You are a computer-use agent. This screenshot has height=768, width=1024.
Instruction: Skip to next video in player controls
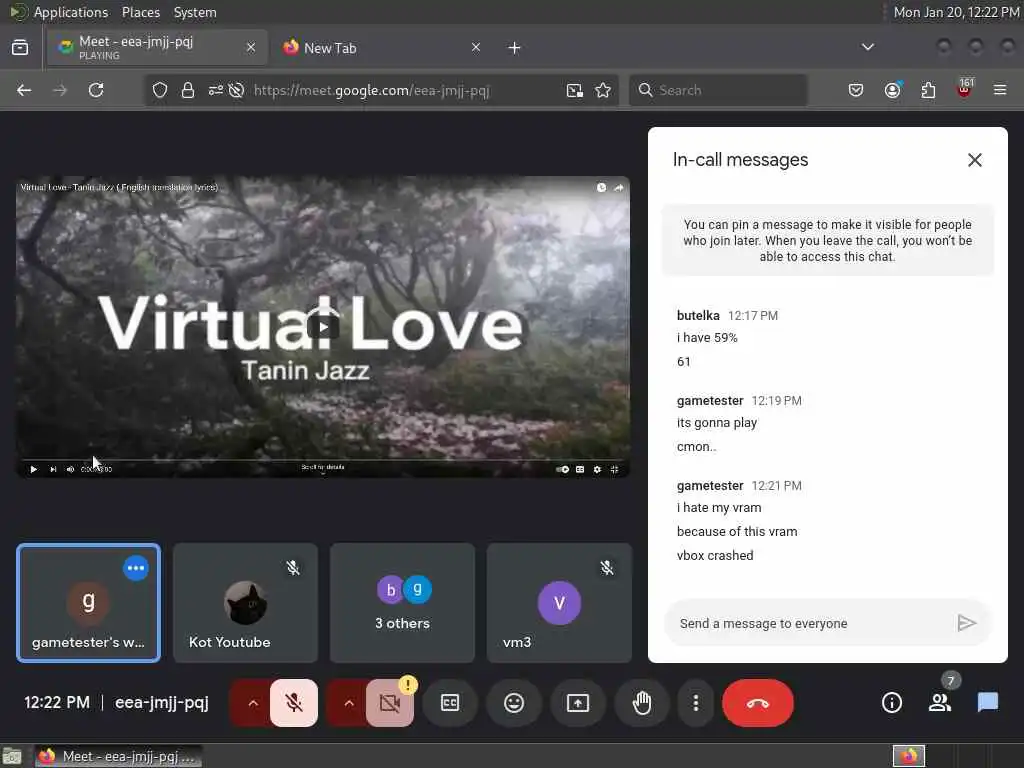(x=53, y=469)
